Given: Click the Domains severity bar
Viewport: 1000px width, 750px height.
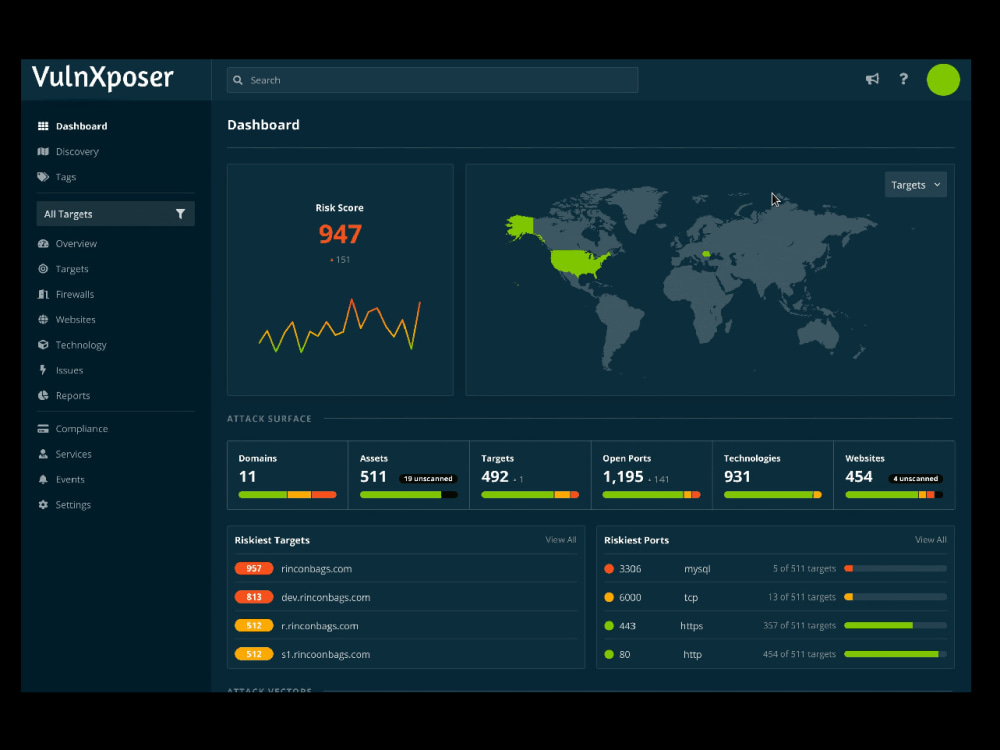Looking at the screenshot, I should pos(287,495).
